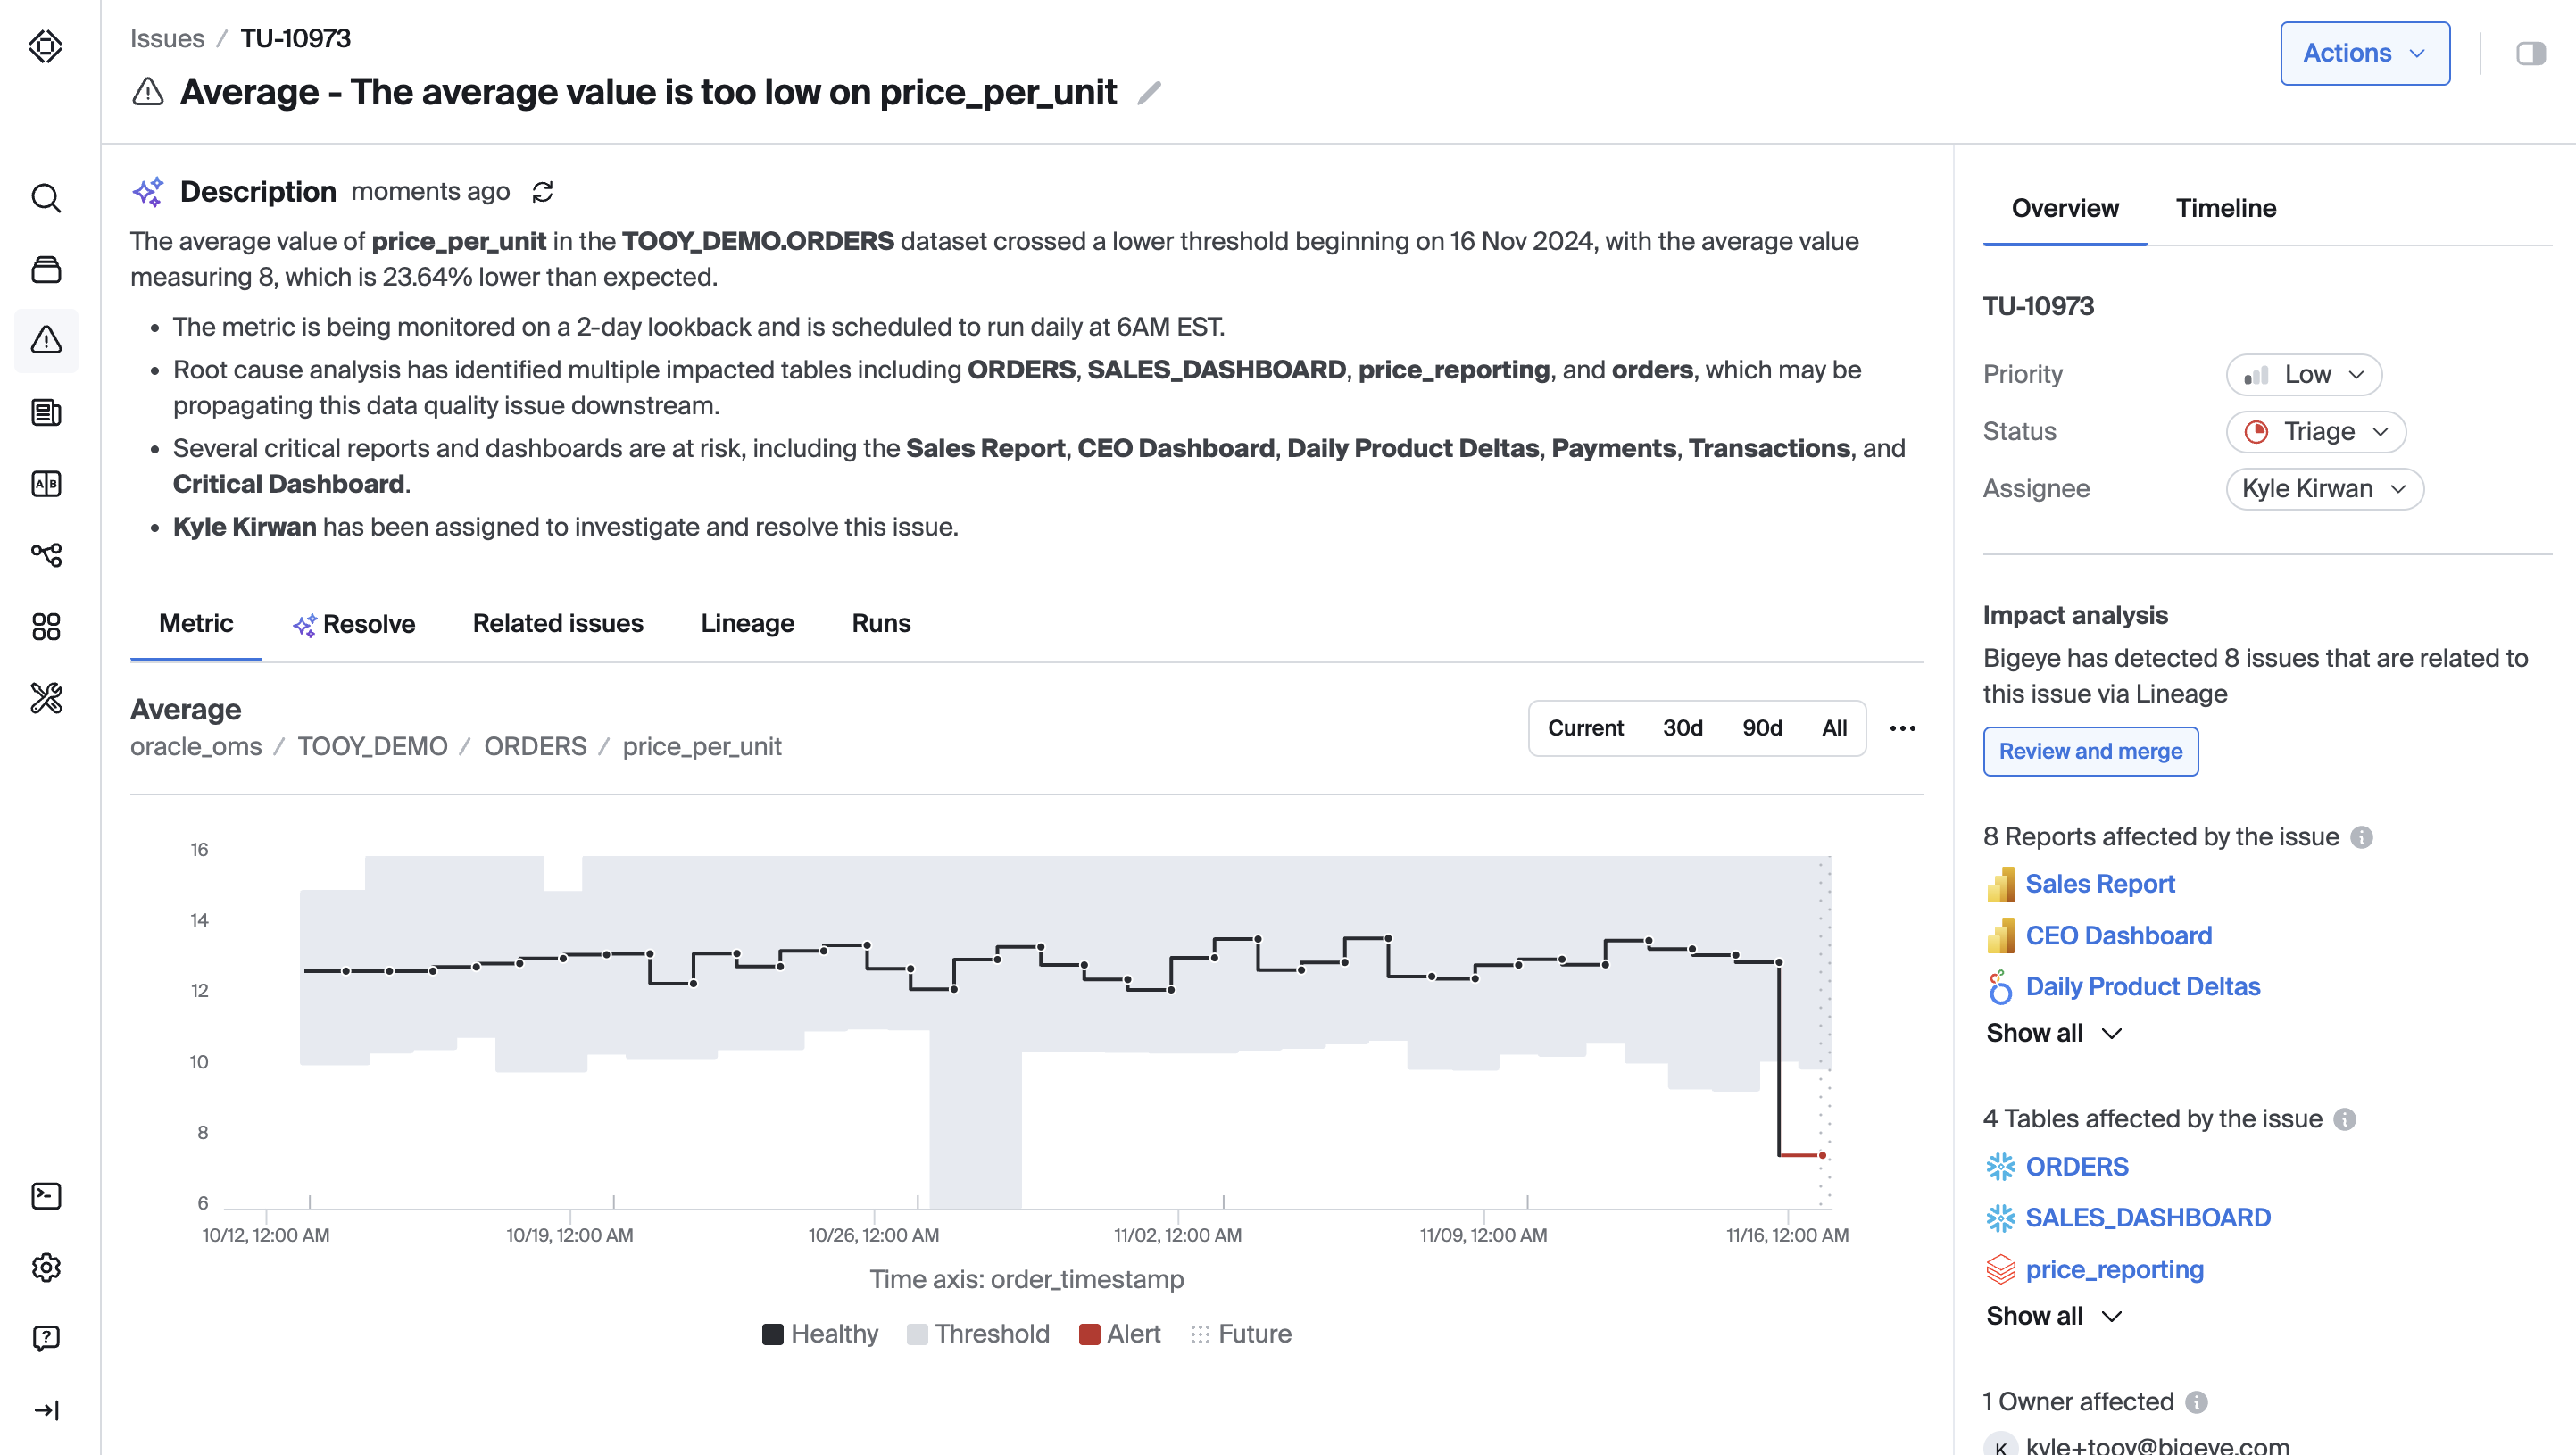Click the Review and merge button

click(x=2090, y=751)
